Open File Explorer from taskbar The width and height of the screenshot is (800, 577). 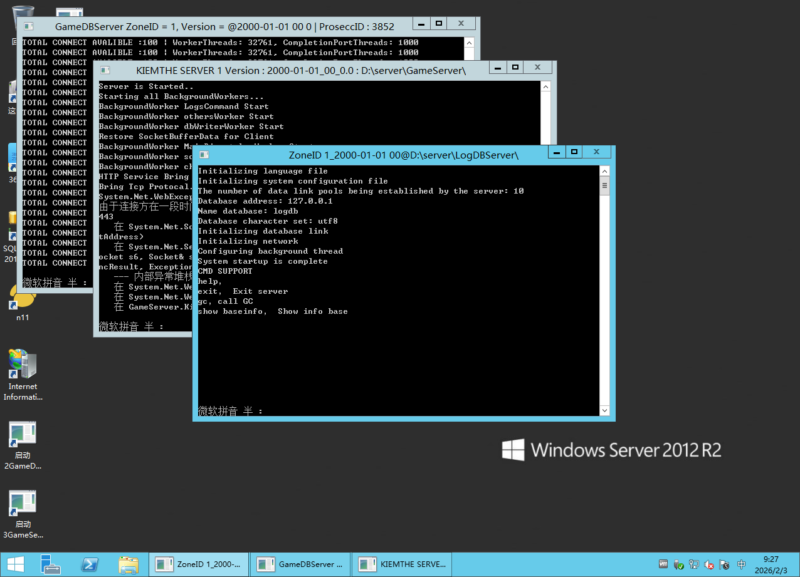click(128, 564)
